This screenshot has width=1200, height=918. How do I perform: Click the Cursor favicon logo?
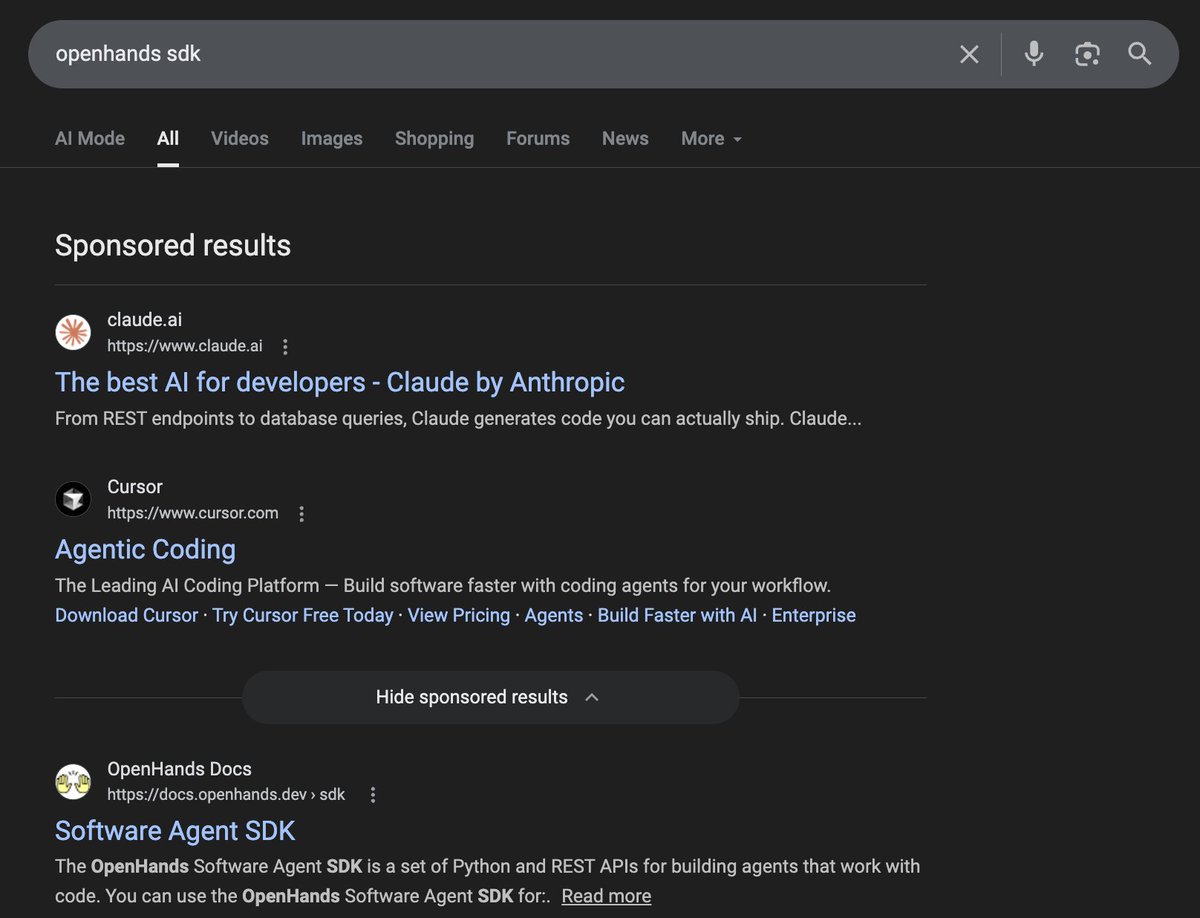pyautogui.click(x=73, y=499)
